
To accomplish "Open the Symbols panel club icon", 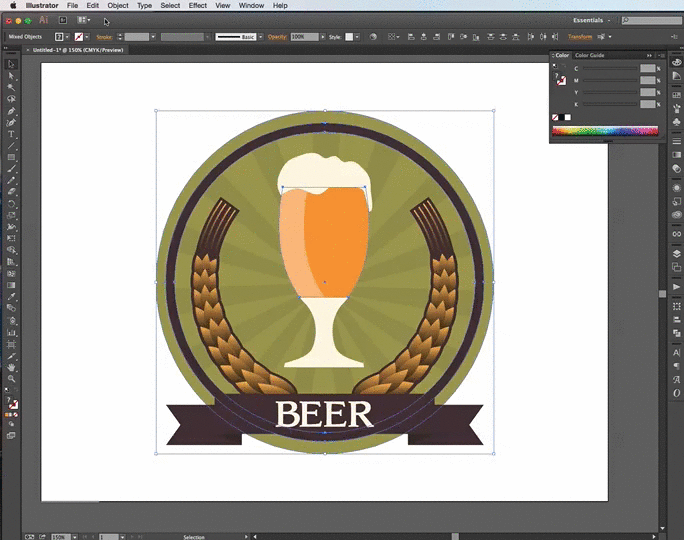I will point(677,122).
